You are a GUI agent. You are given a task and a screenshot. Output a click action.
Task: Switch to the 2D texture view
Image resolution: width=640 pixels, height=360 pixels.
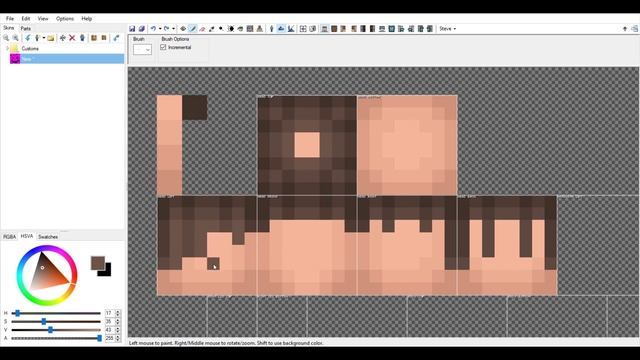[281, 29]
